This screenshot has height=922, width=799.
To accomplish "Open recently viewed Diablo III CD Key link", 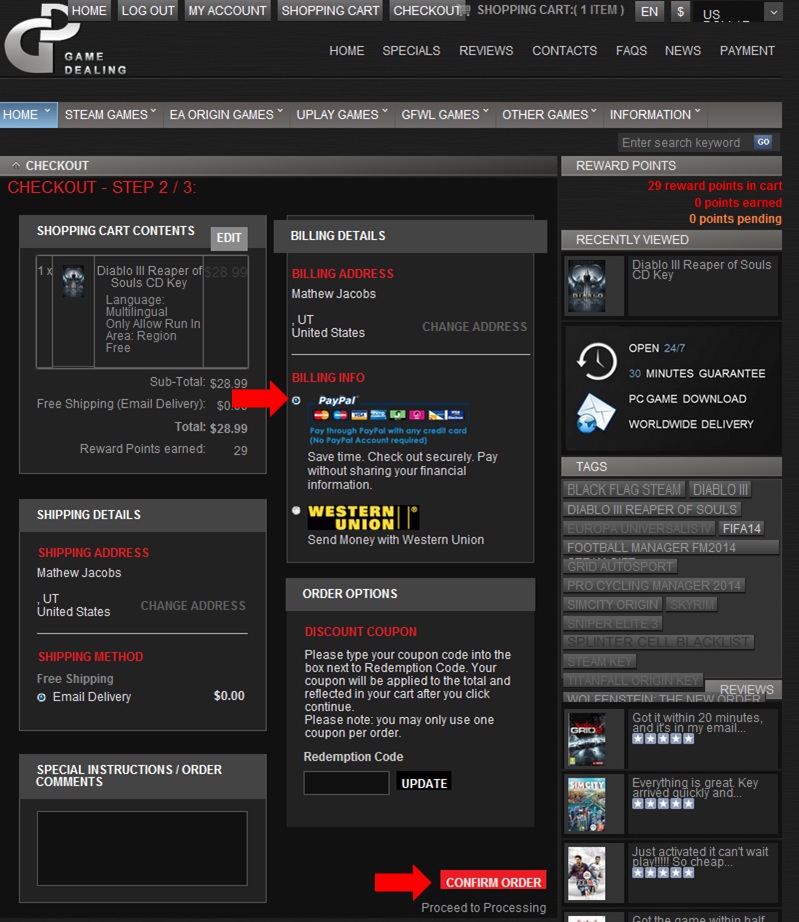I will (701, 269).
